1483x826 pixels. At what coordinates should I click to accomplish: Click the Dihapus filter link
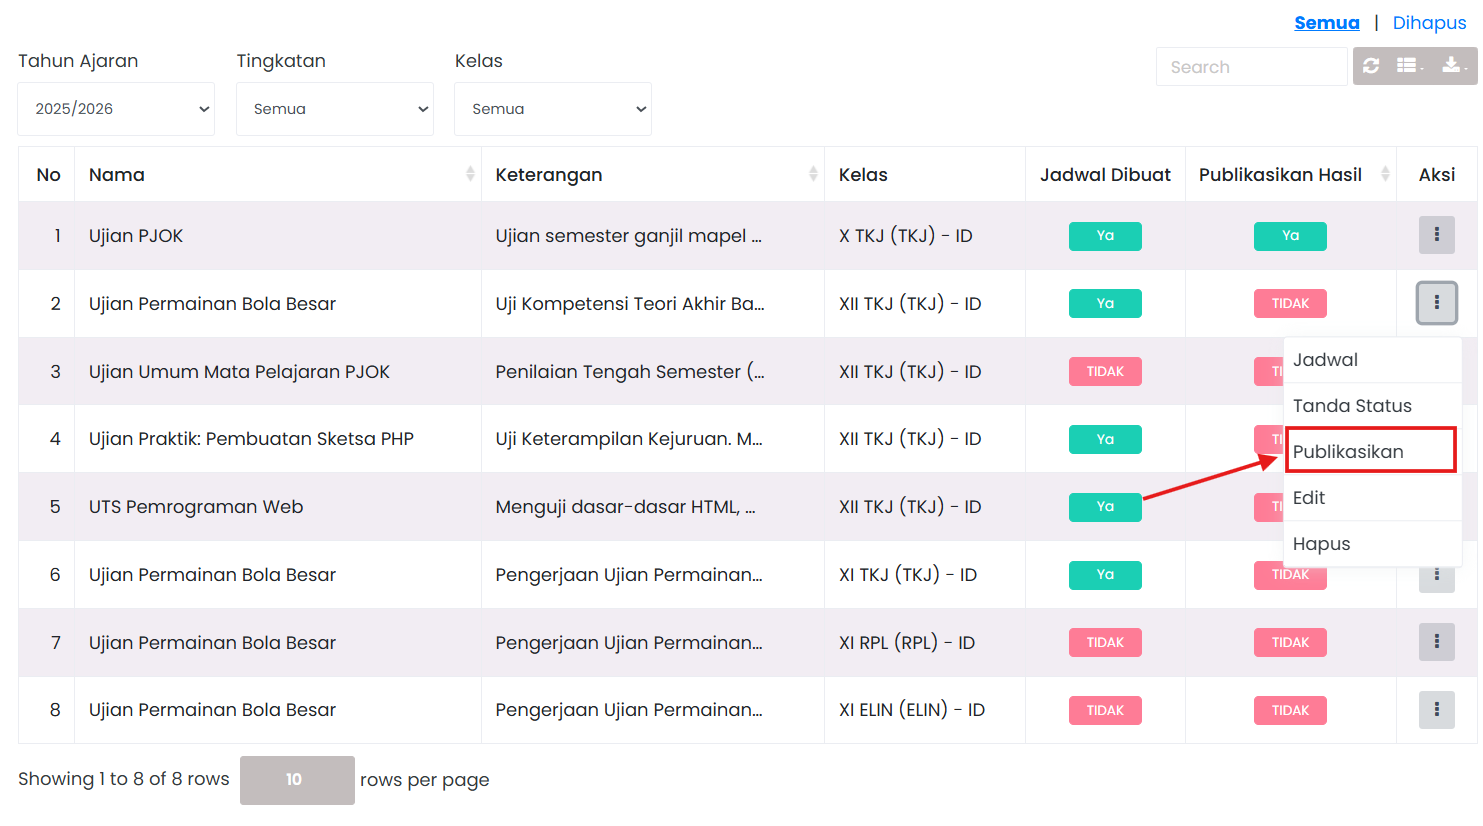tap(1429, 23)
